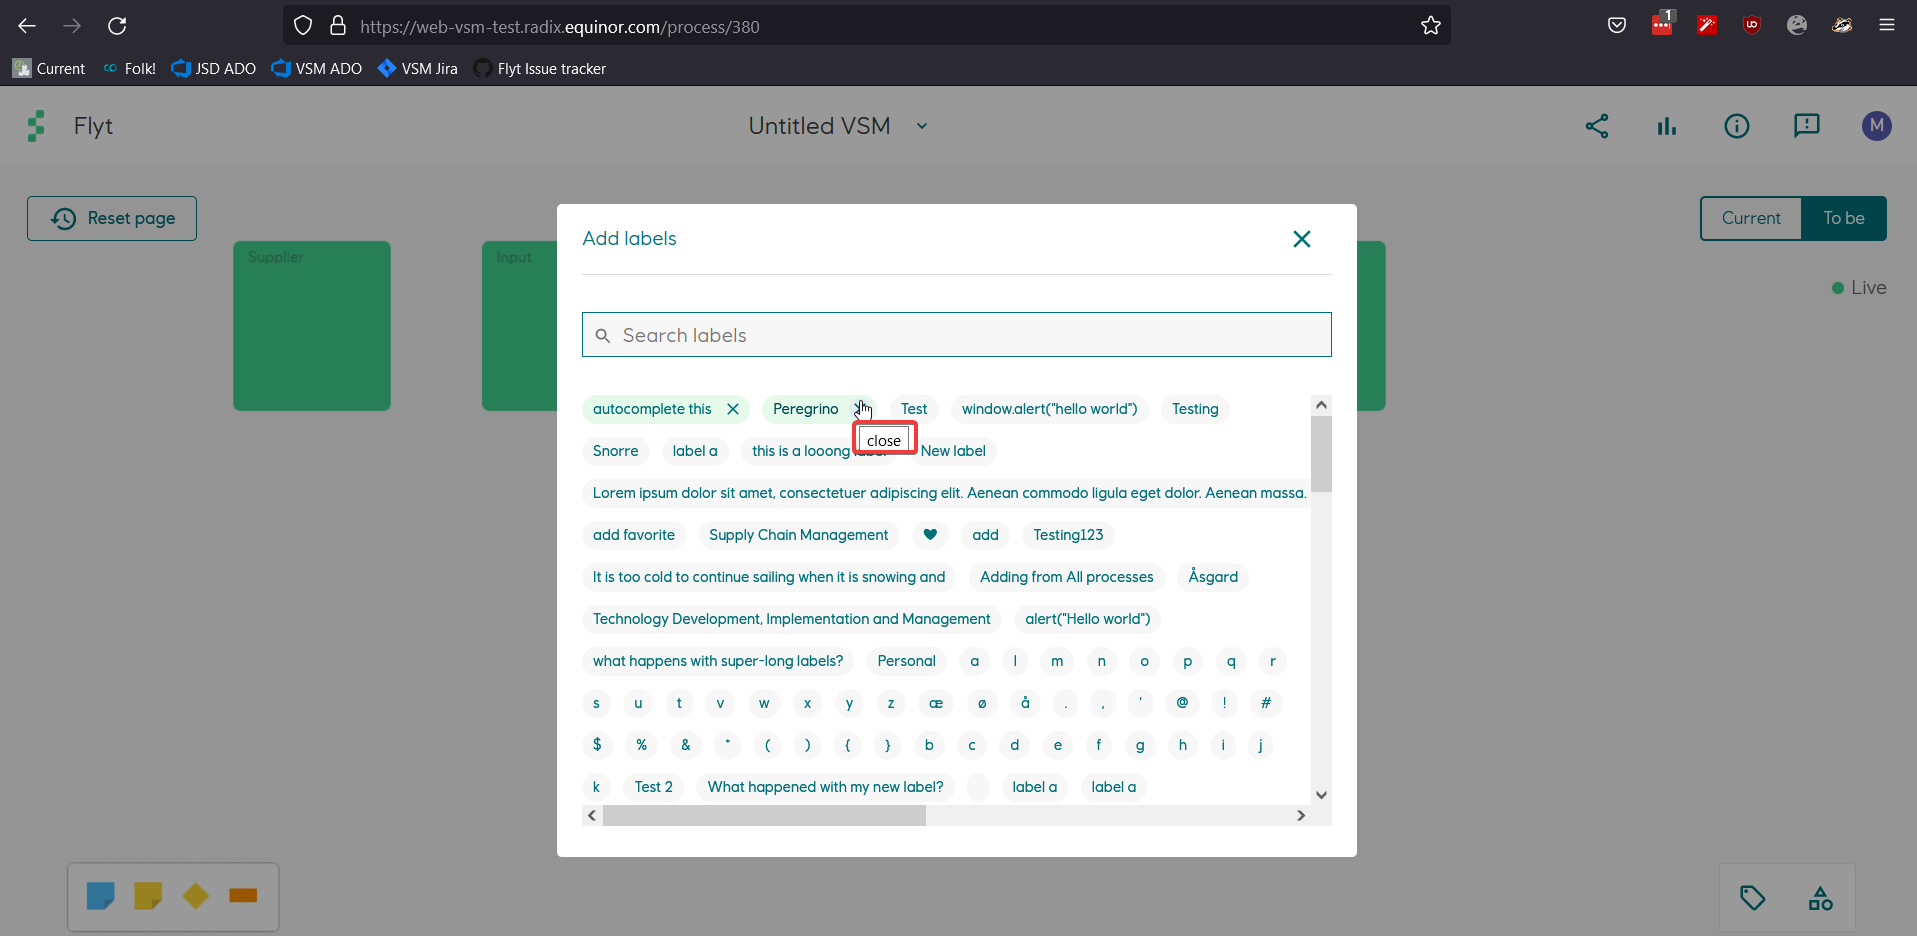The width and height of the screenshot is (1917, 936).
Task: Open the account avatar M icon
Action: 1876,126
